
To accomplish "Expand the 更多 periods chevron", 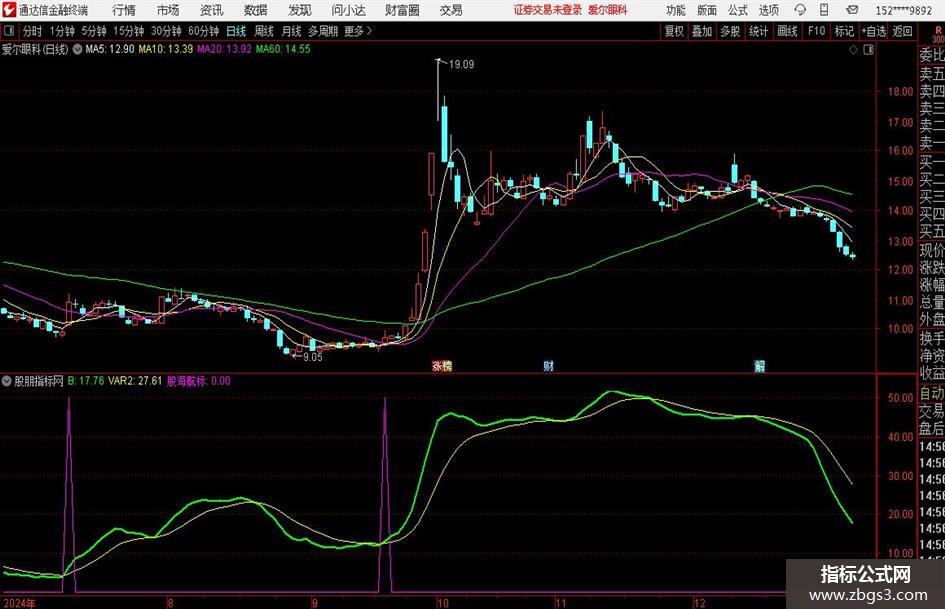I will coord(369,31).
